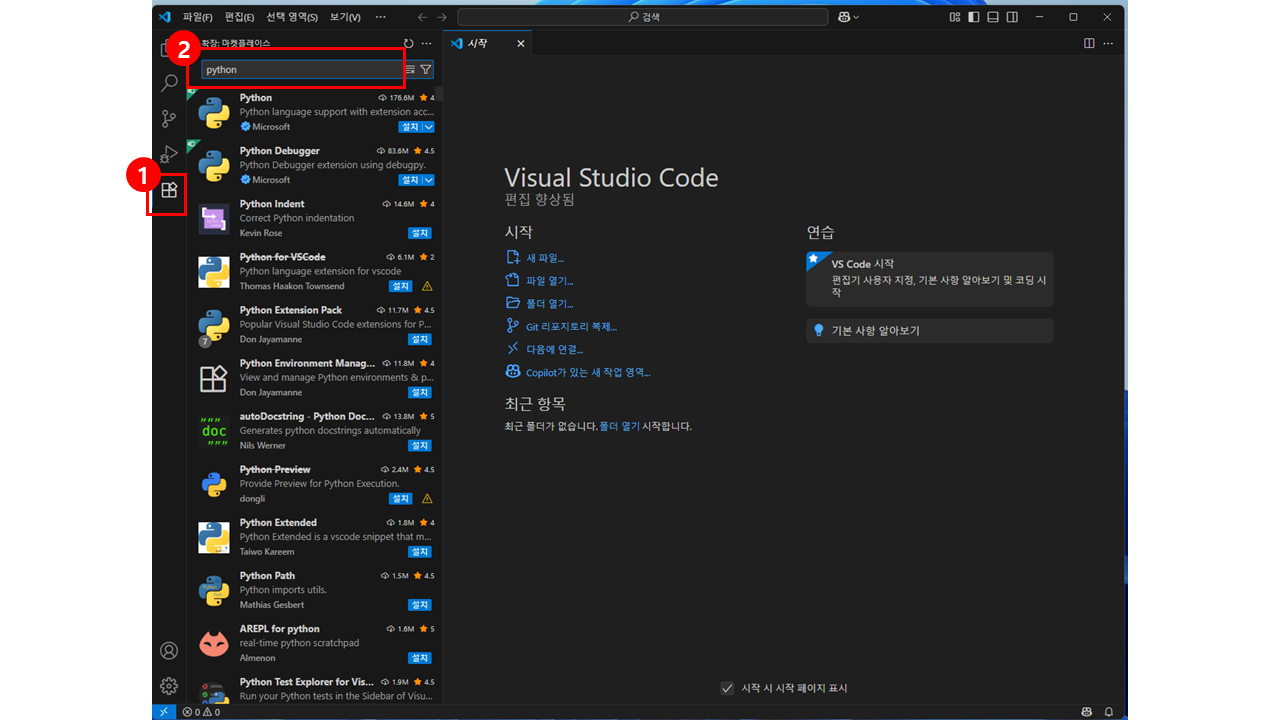The width and height of the screenshot is (1280, 720).
Task: Open errors and warnings problems indicator
Action: coord(201,712)
